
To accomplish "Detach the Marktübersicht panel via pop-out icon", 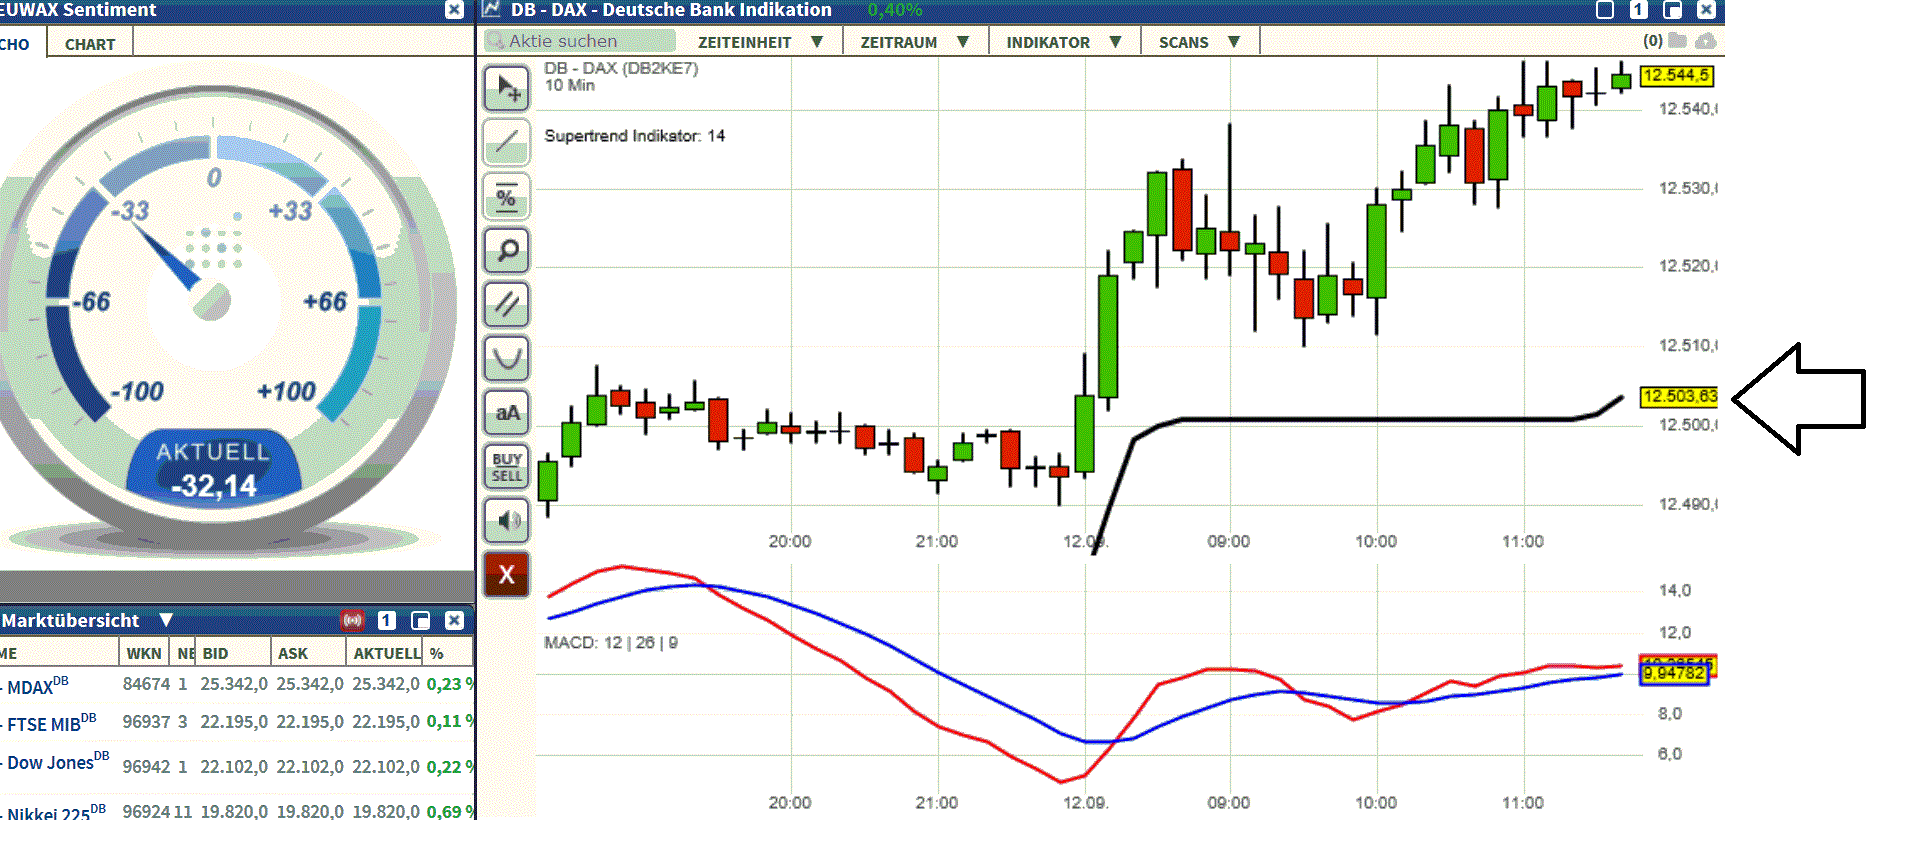I will (421, 620).
